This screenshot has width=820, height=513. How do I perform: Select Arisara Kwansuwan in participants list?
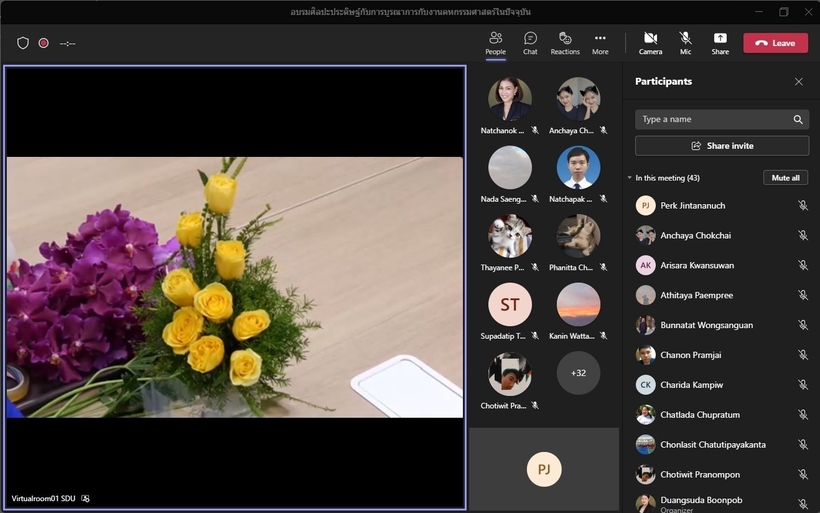point(722,265)
